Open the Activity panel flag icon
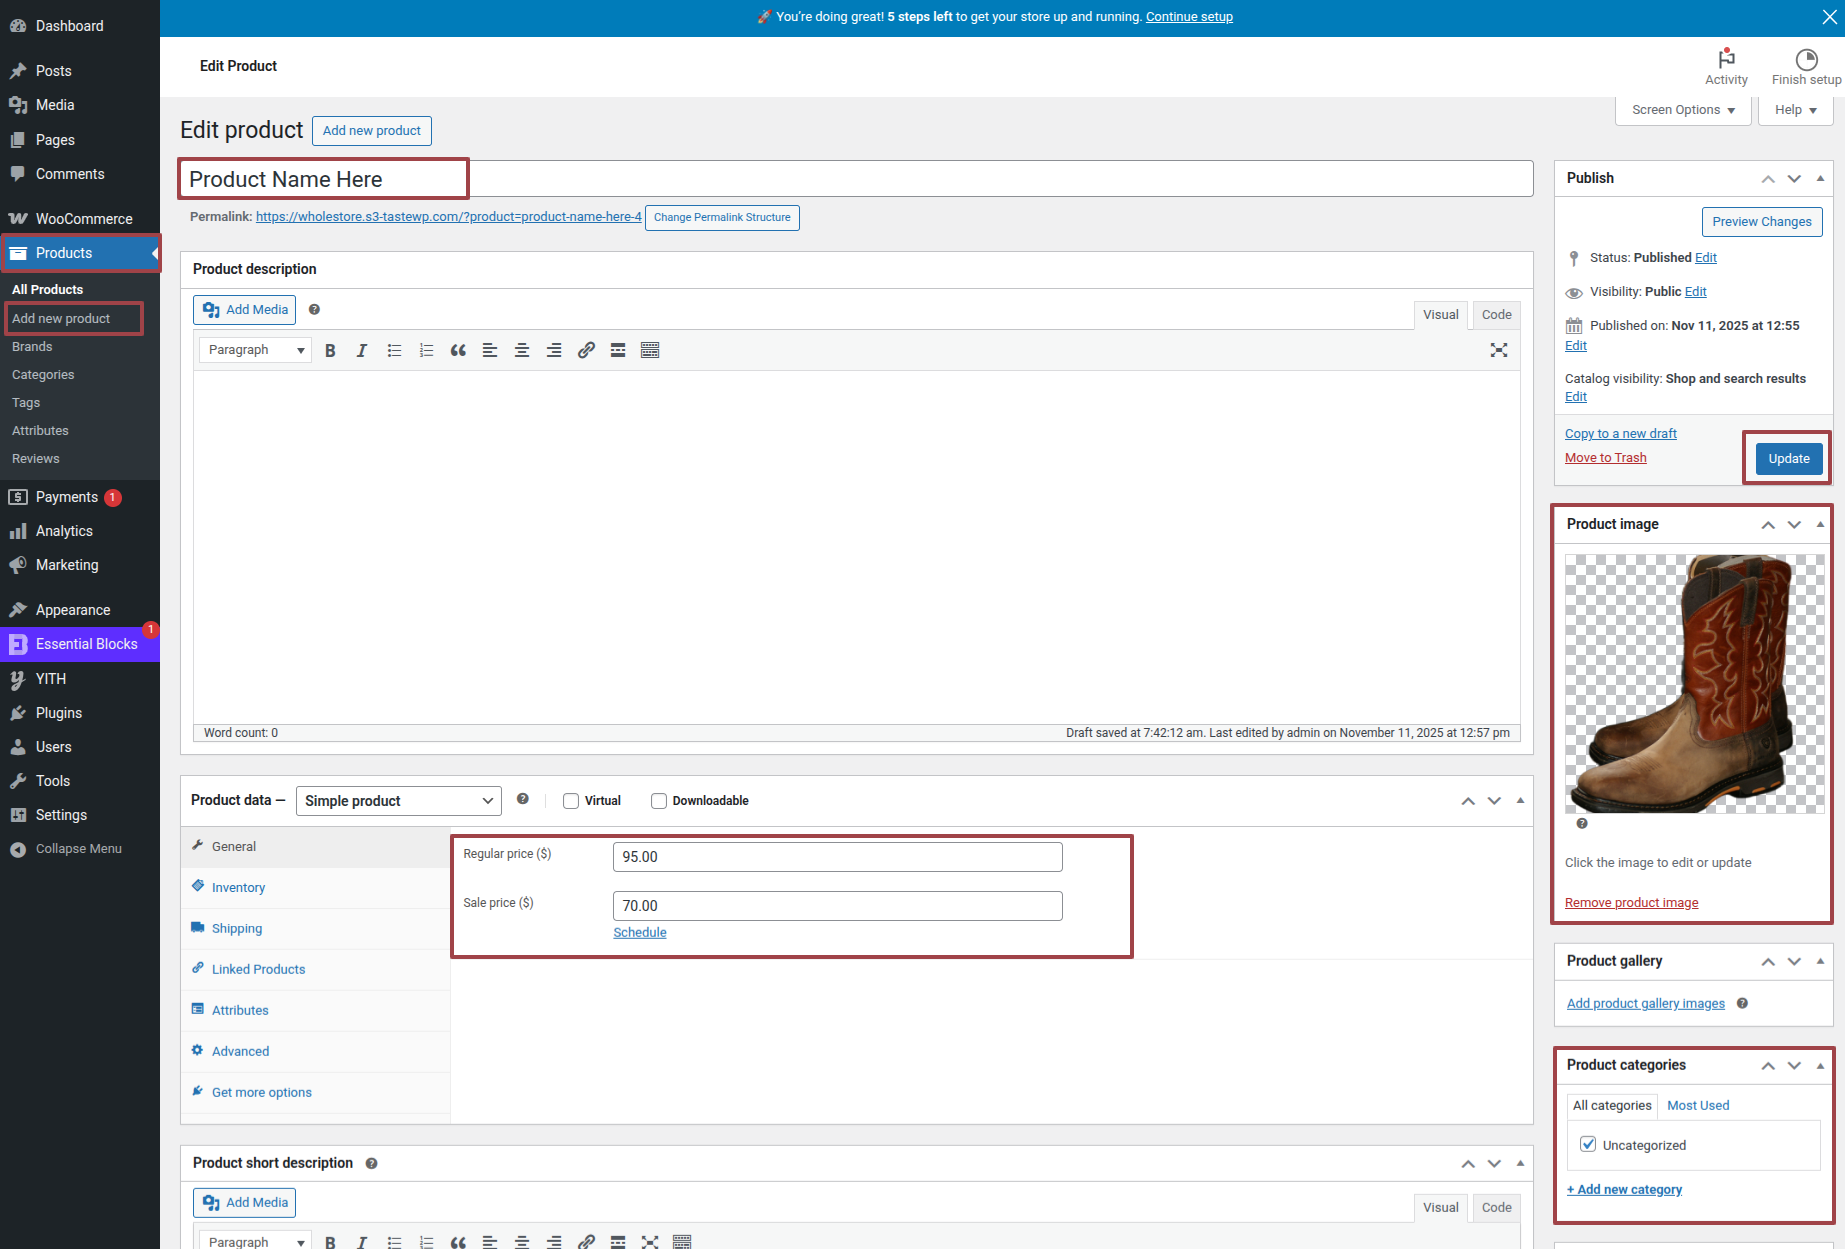Viewport: 1845px width, 1249px height. 1726,59
